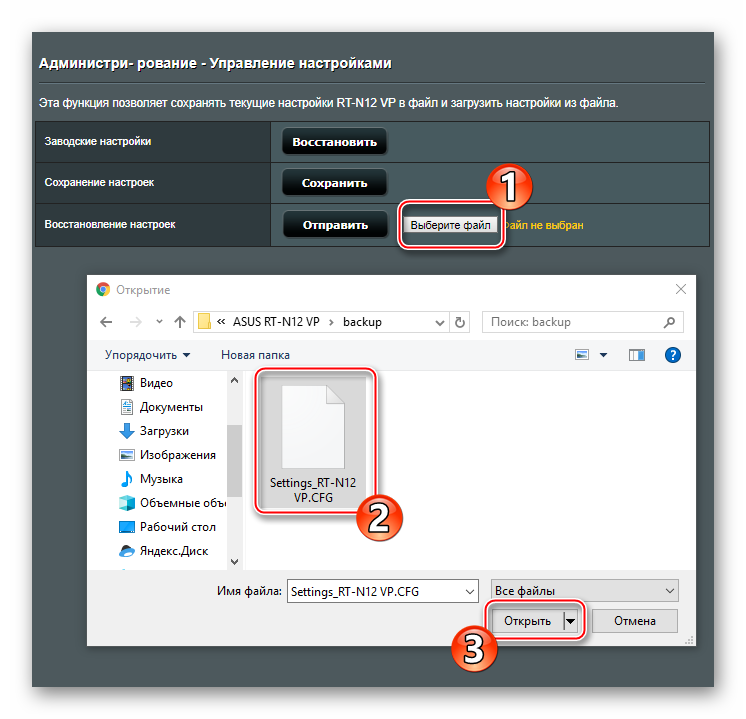Click Новая папка in the toolbar
Screen dimensions: 746x719
(255, 355)
